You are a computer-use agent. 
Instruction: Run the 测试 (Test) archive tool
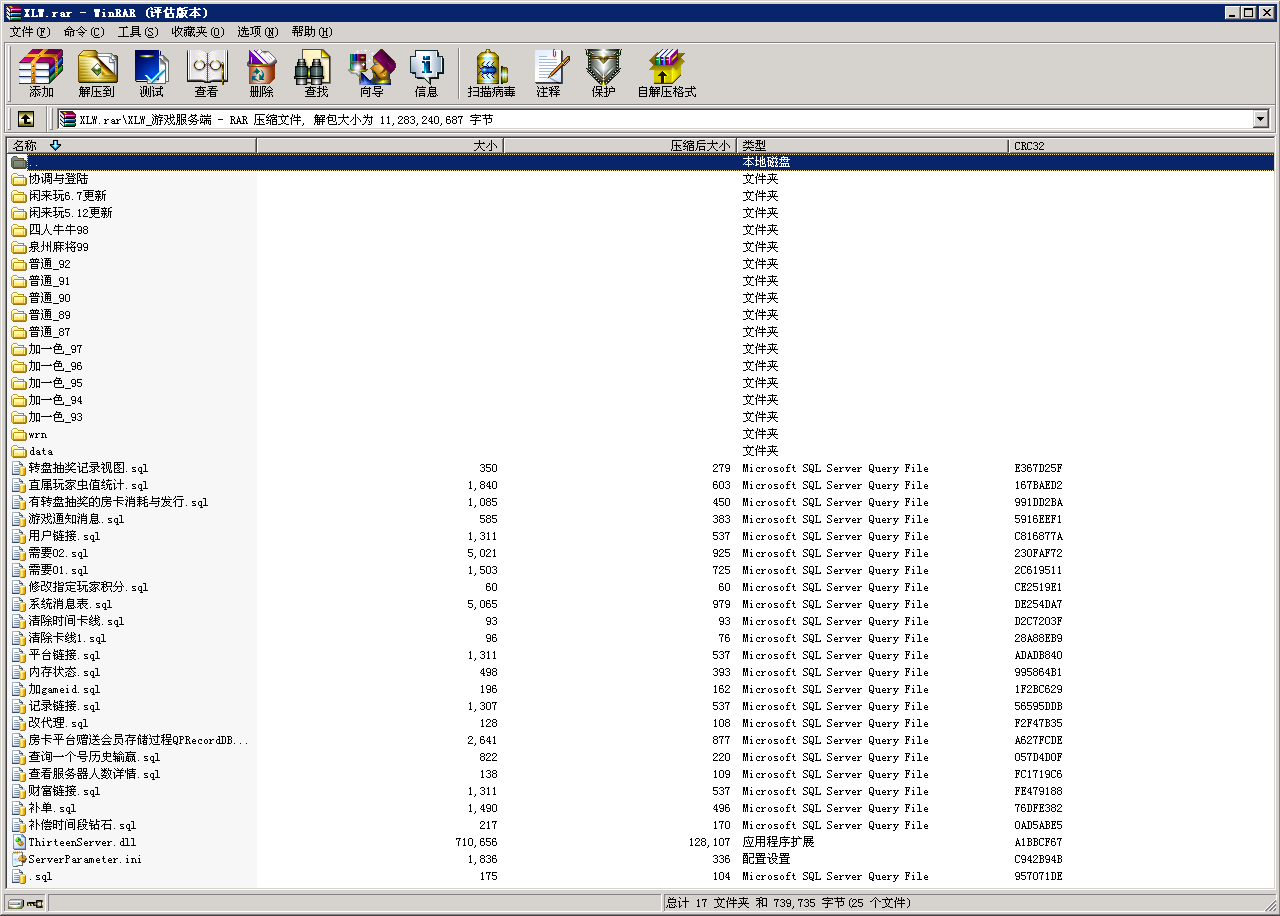click(x=152, y=74)
